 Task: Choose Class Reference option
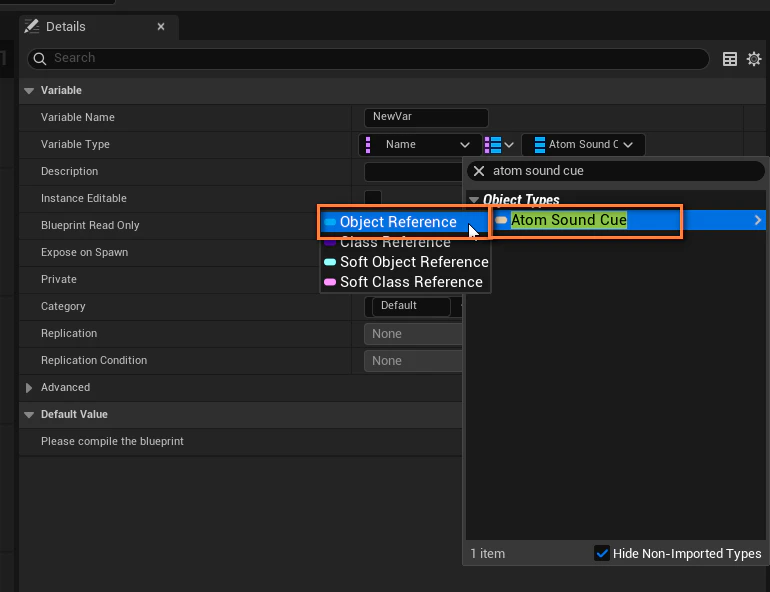[x=405, y=242]
